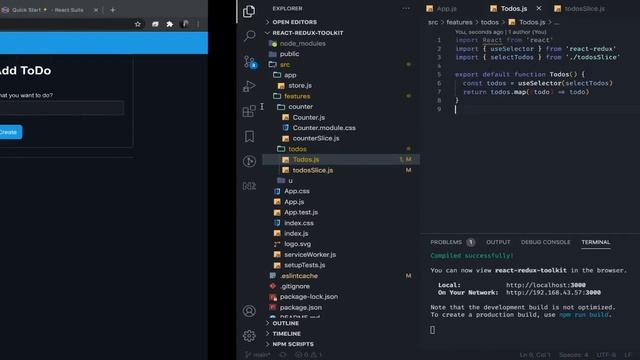The width and height of the screenshot is (640, 360).
Task: Open the Problems panel tab
Action: click(446, 242)
